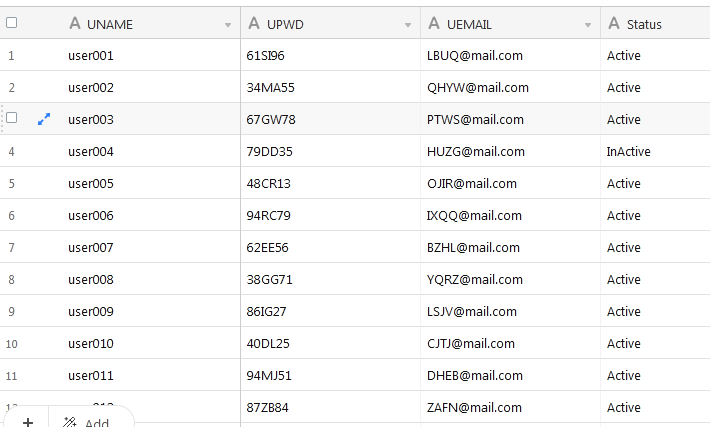Open the UPWD column dropdown arrow
Viewport: 710px width, 427px height.
(x=408, y=25)
